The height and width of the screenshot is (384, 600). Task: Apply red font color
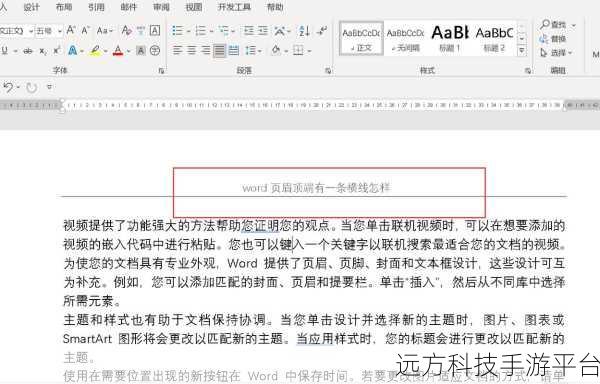click(118, 50)
